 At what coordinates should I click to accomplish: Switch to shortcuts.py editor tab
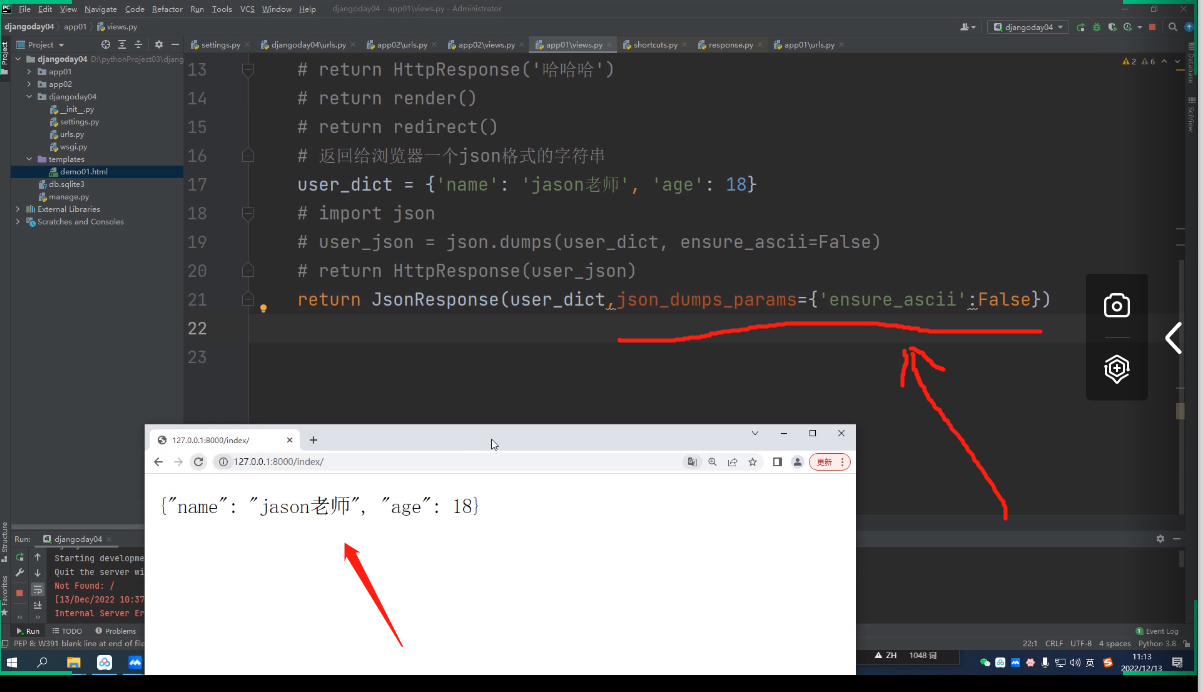(x=655, y=45)
